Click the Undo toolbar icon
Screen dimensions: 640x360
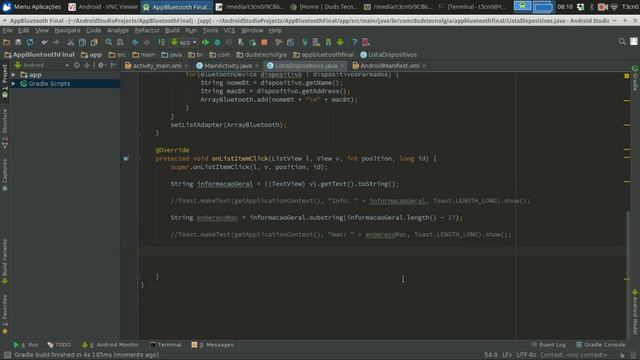(x=44, y=42)
